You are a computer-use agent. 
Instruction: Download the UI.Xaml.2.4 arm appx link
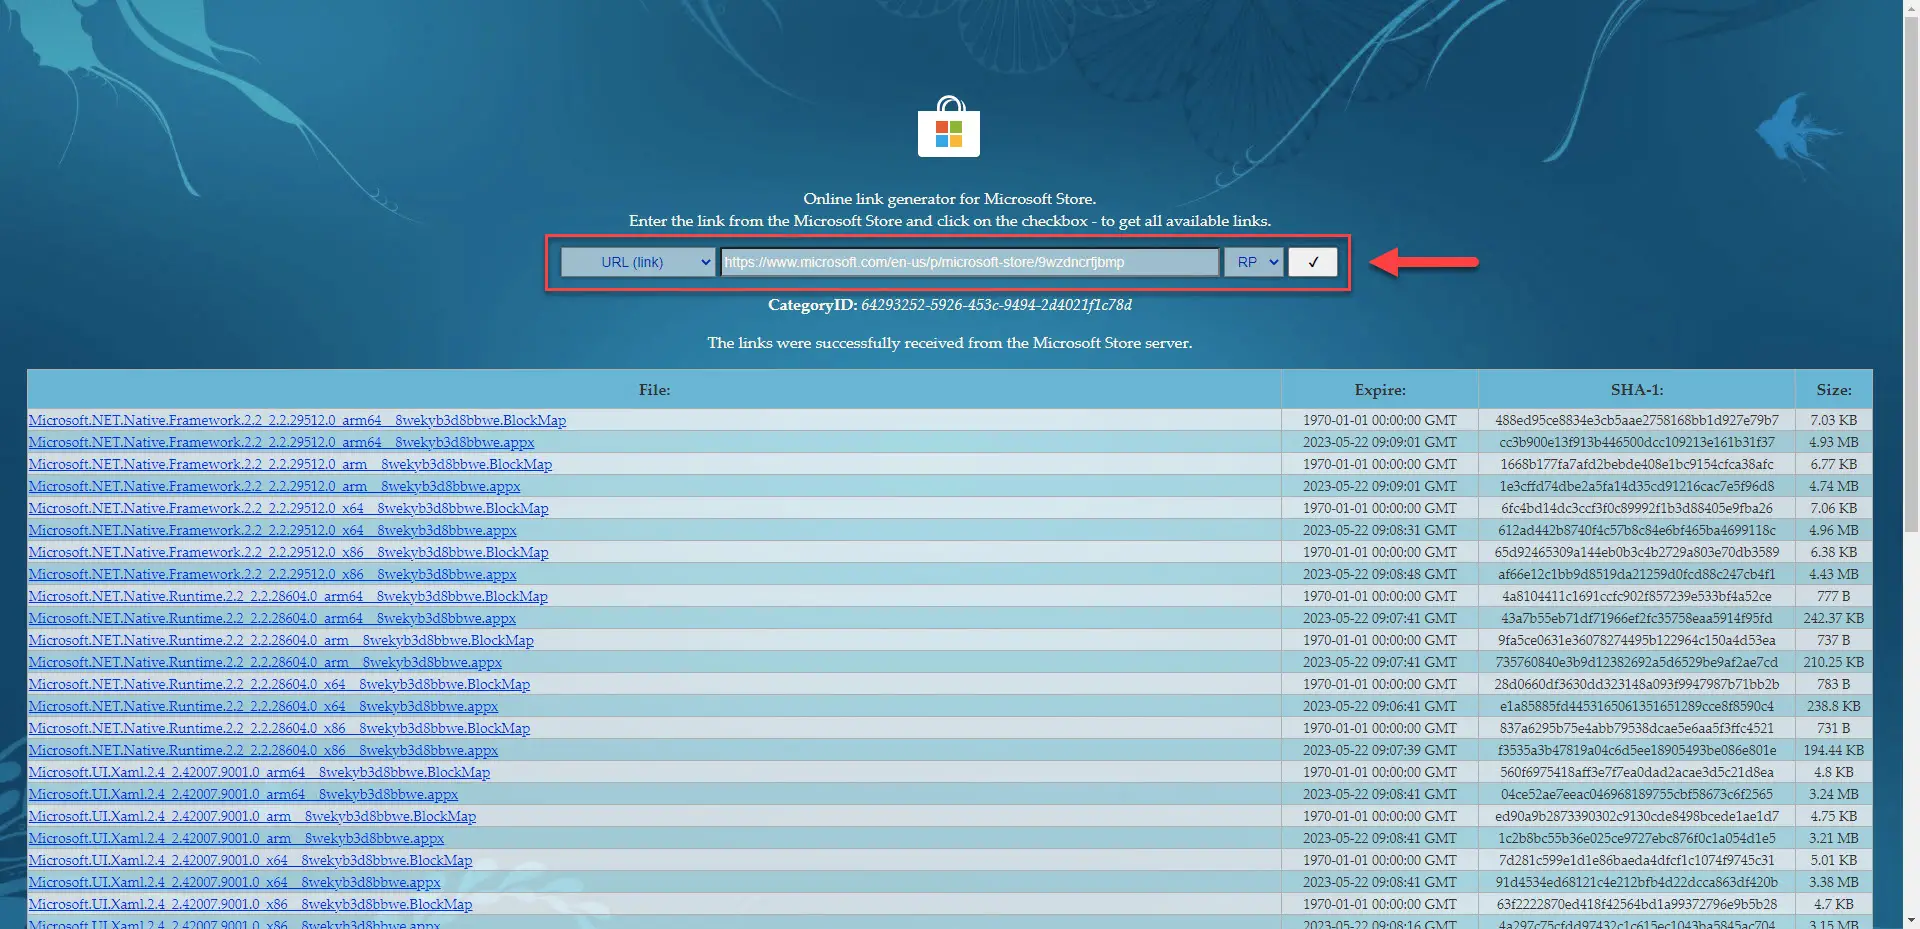click(x=236, y=838)
